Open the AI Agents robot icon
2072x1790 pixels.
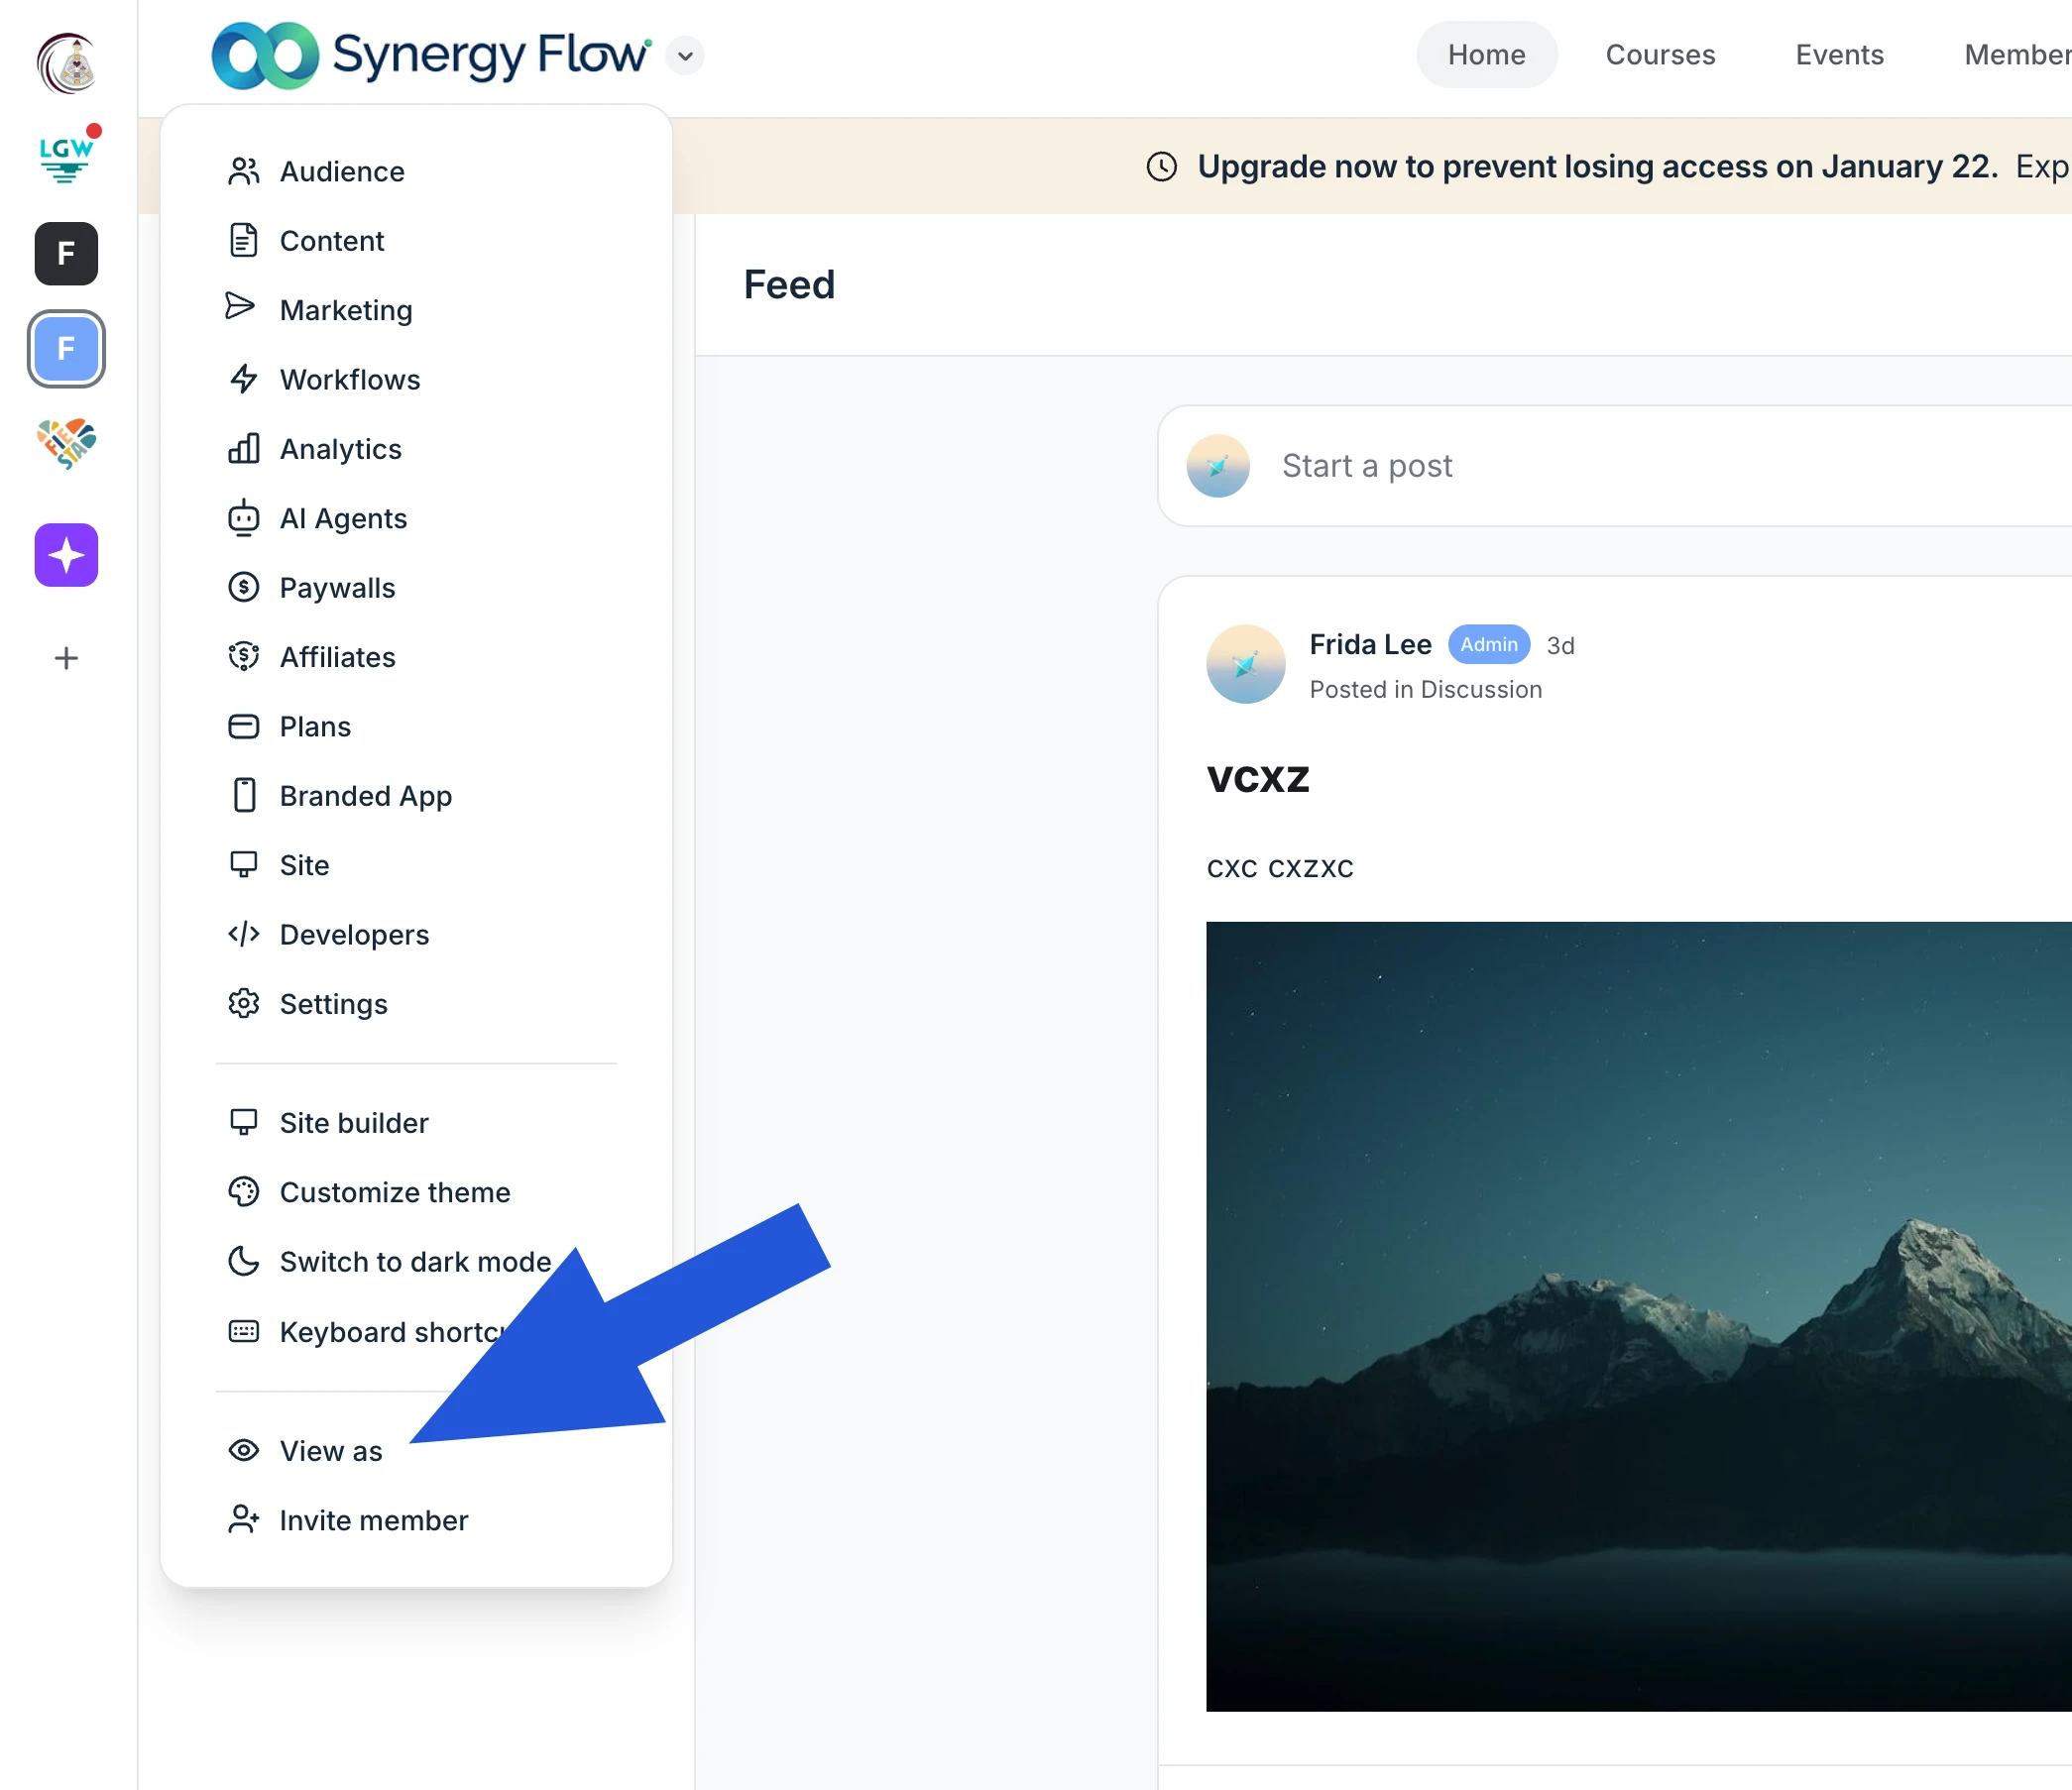pos(243,518)
